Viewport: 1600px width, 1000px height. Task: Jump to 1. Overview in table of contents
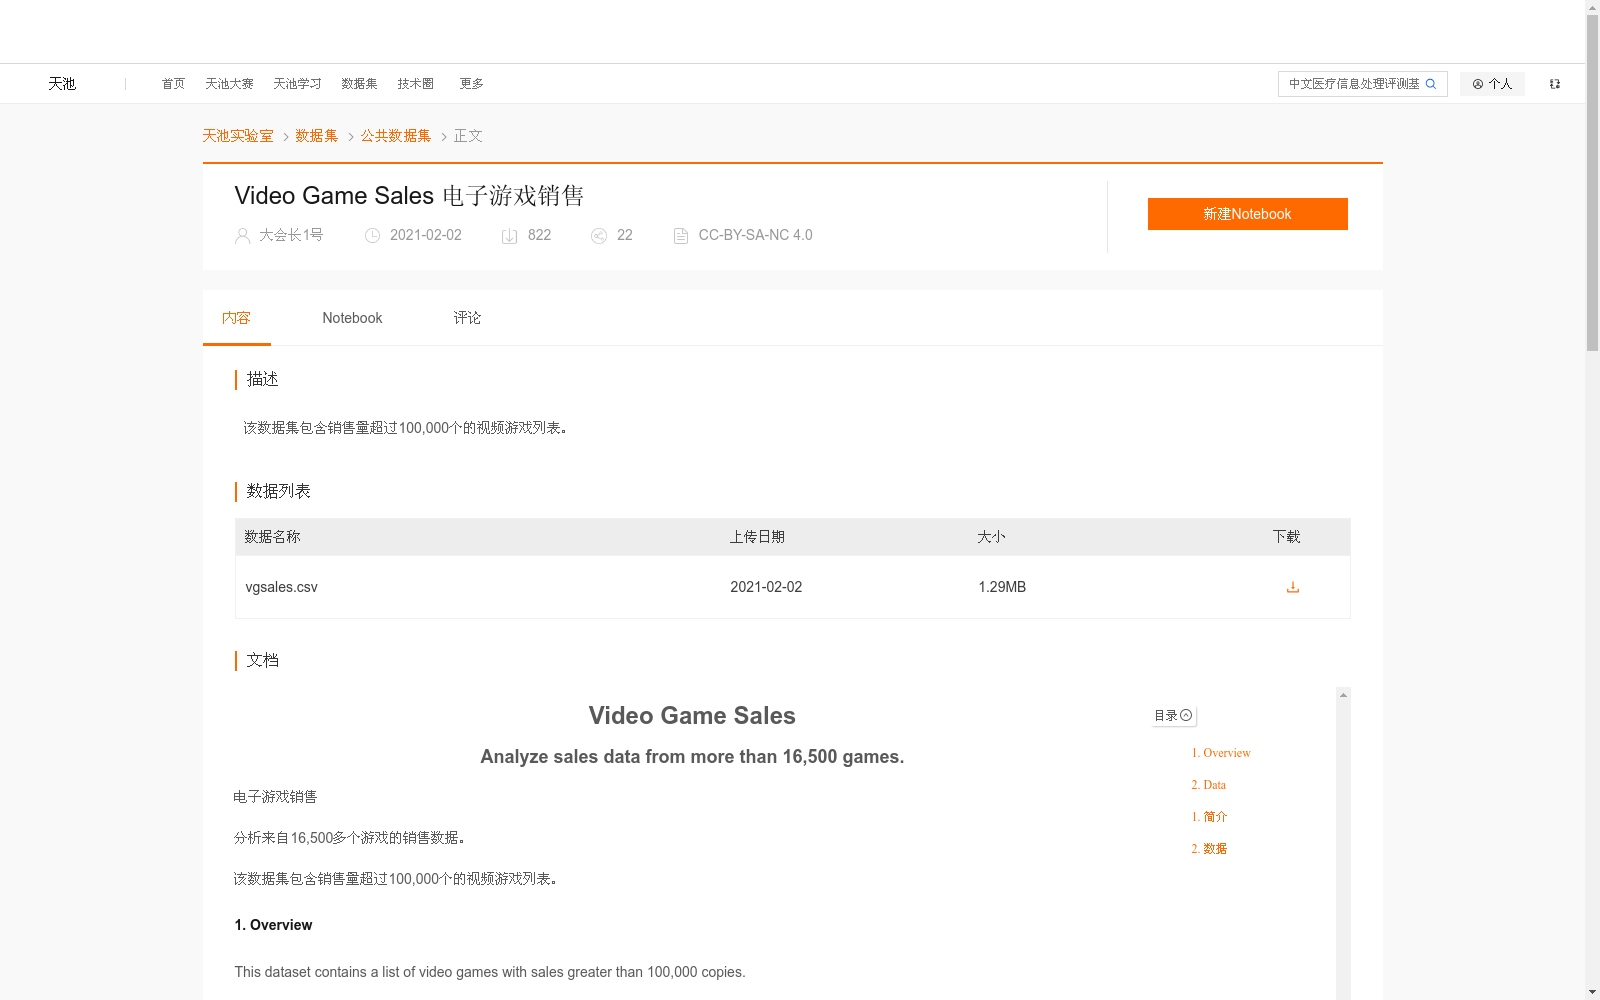click(x=1221, y=753)
